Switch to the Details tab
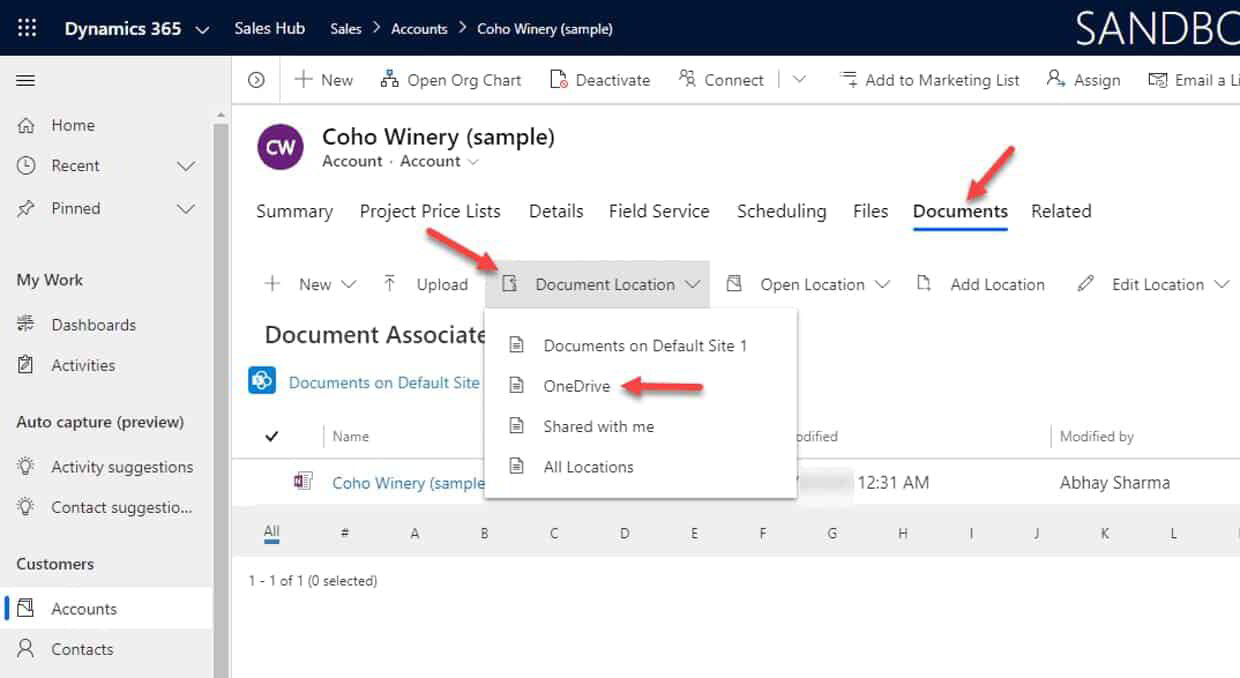Viewport: 1240px width, 678px height. (555, 211)
